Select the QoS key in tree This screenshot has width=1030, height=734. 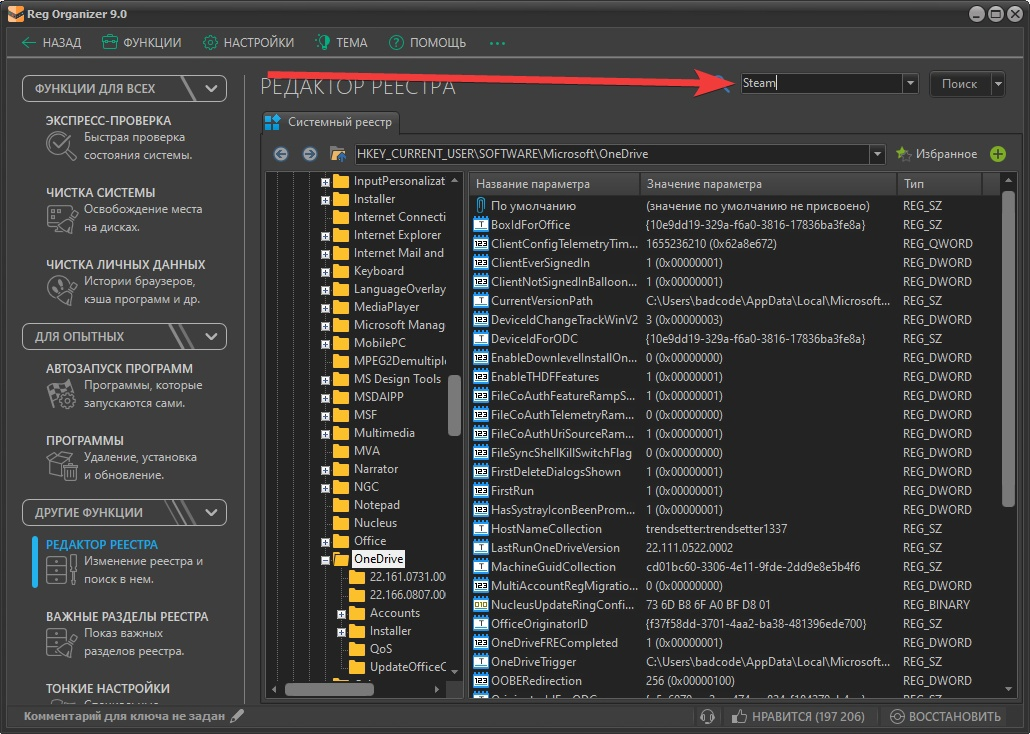(x=381, y=649)
